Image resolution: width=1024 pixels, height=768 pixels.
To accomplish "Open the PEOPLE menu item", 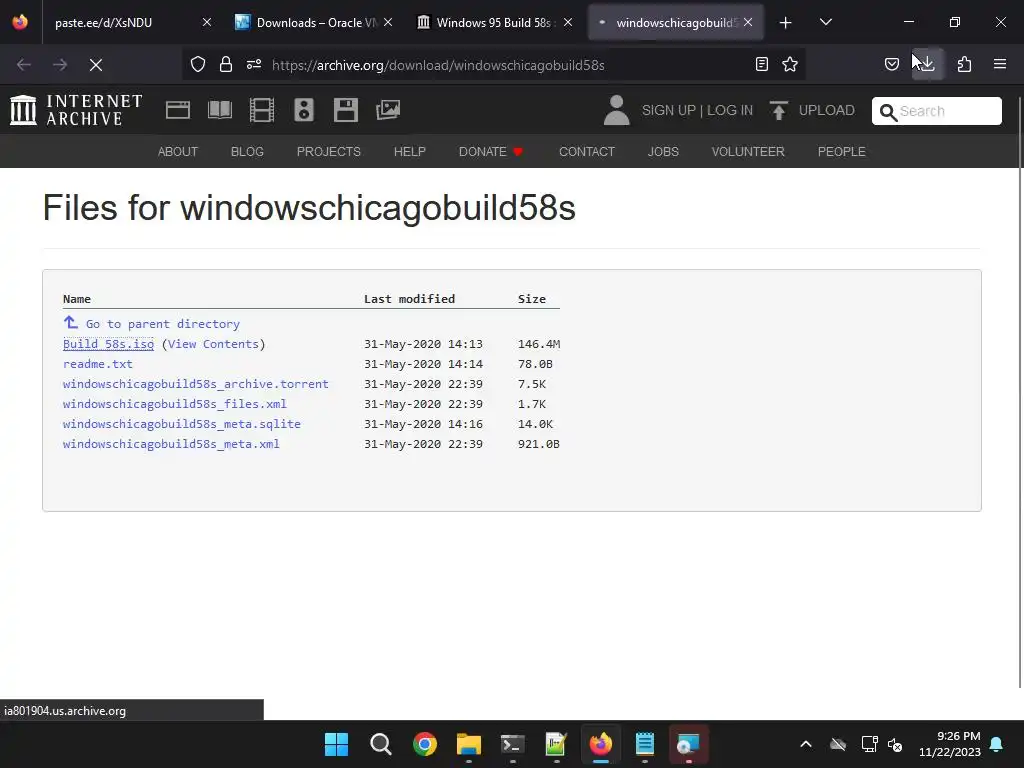I will (841, 152).
